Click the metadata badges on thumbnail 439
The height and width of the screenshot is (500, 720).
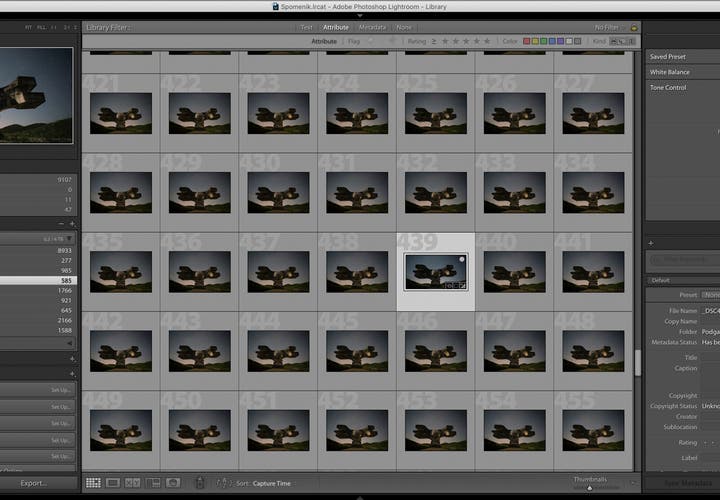pos(455,286)
